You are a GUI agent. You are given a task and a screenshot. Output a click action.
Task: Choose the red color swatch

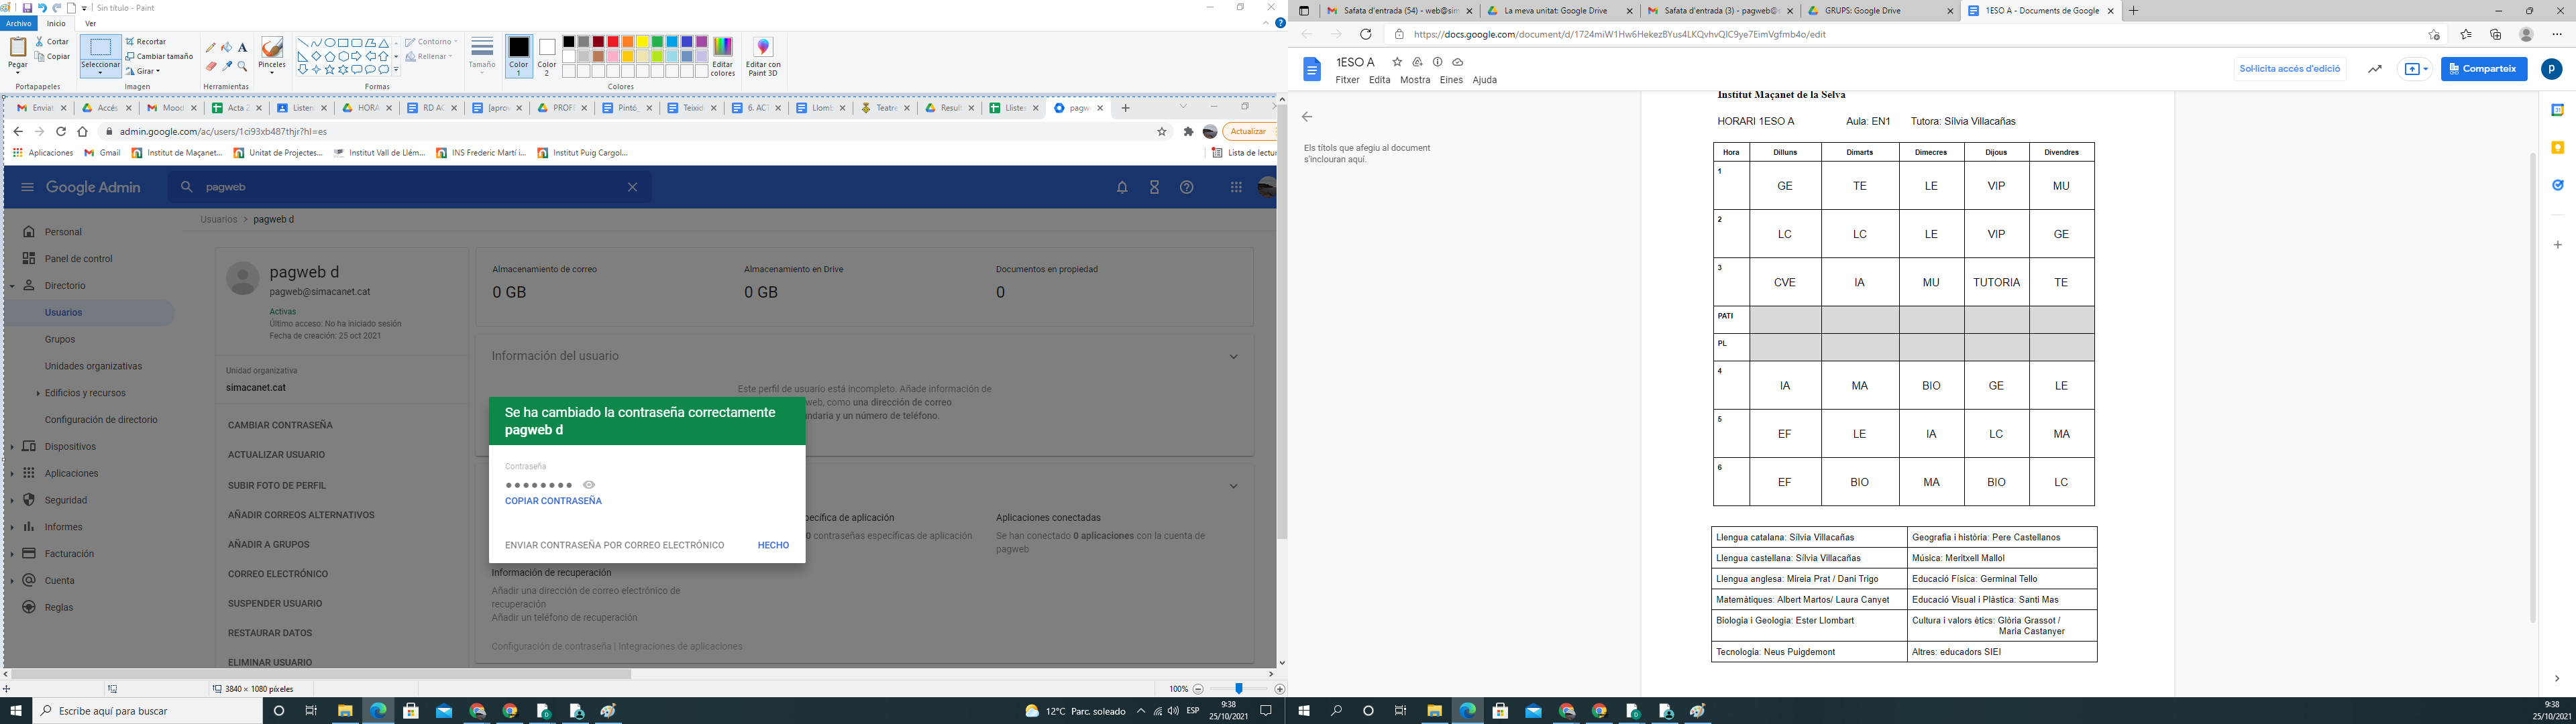[x=613, y=42]
